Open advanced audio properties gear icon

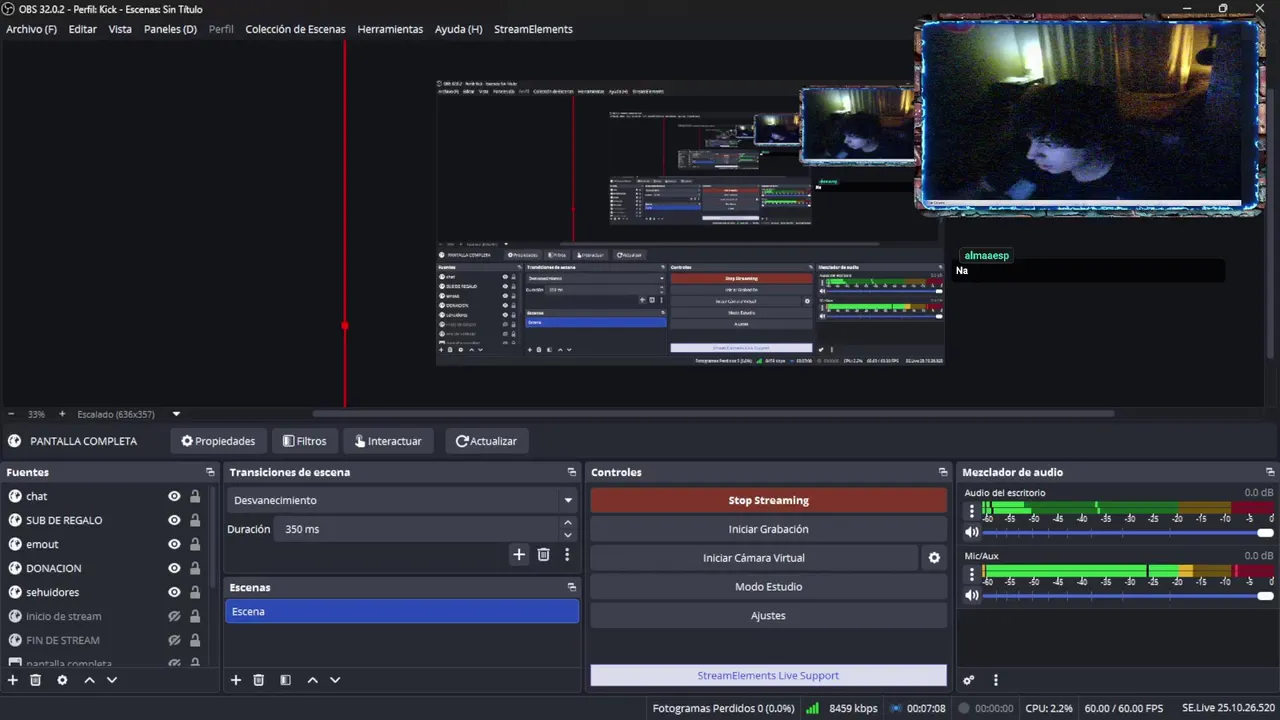coord(969,680)
